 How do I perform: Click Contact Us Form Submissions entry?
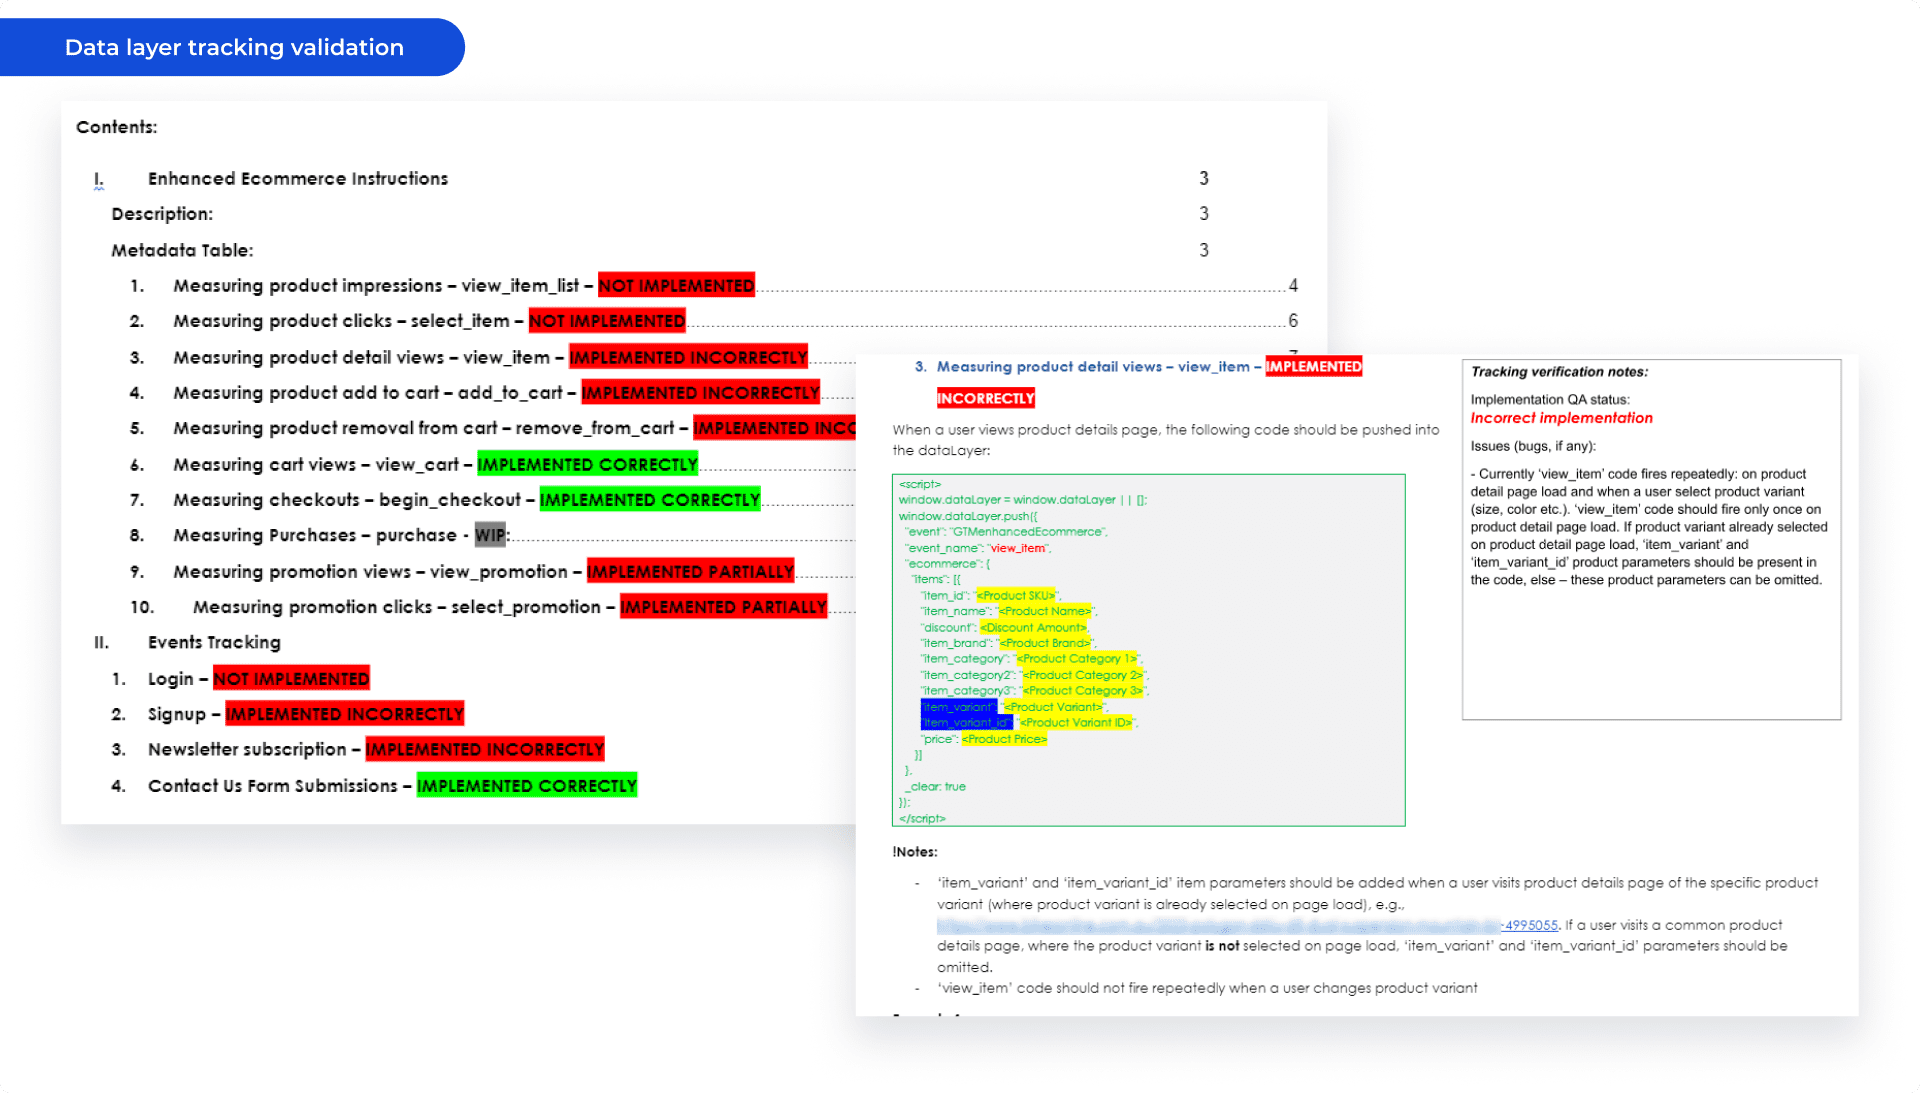(275, 786)
